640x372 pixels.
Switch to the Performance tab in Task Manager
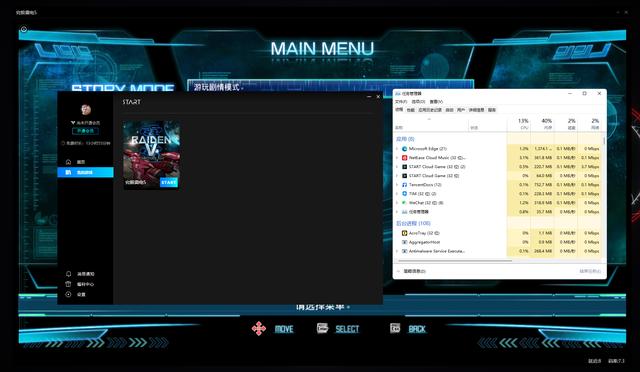pos(410,110)
